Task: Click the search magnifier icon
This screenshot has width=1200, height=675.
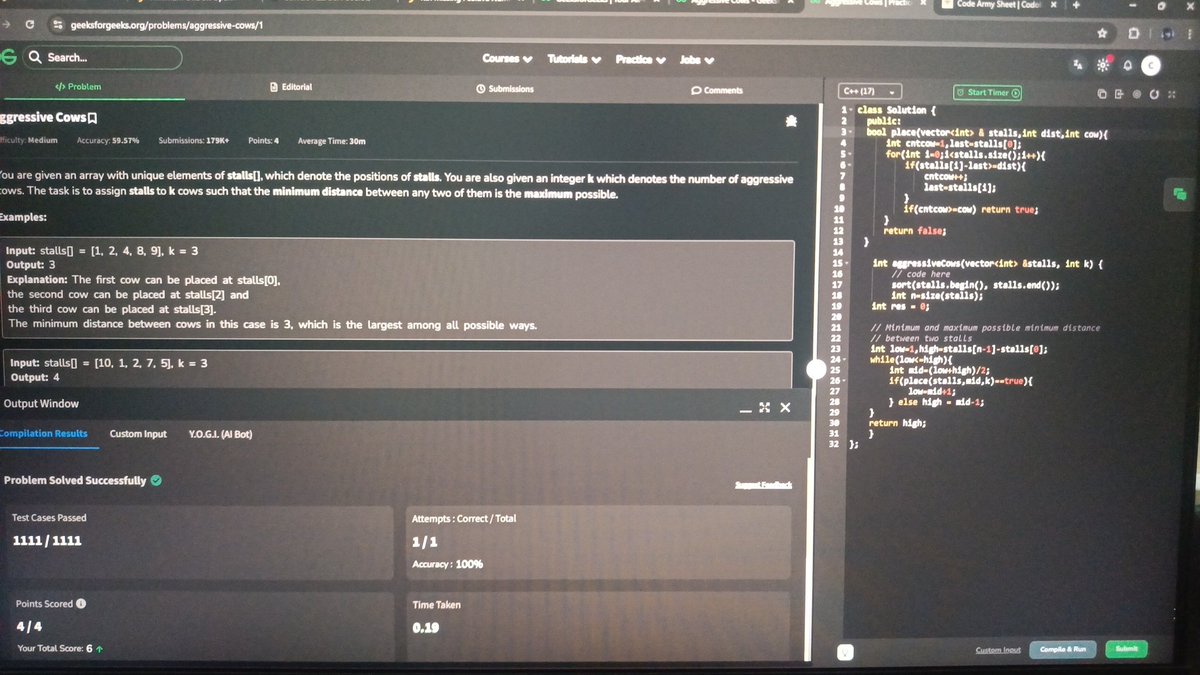Action: click(35, 58)
